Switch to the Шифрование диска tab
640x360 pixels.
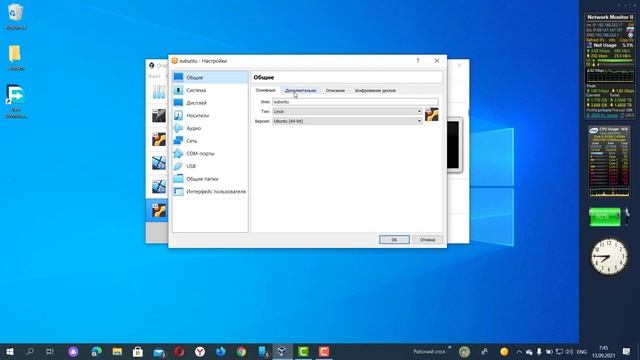coord(375,91)
